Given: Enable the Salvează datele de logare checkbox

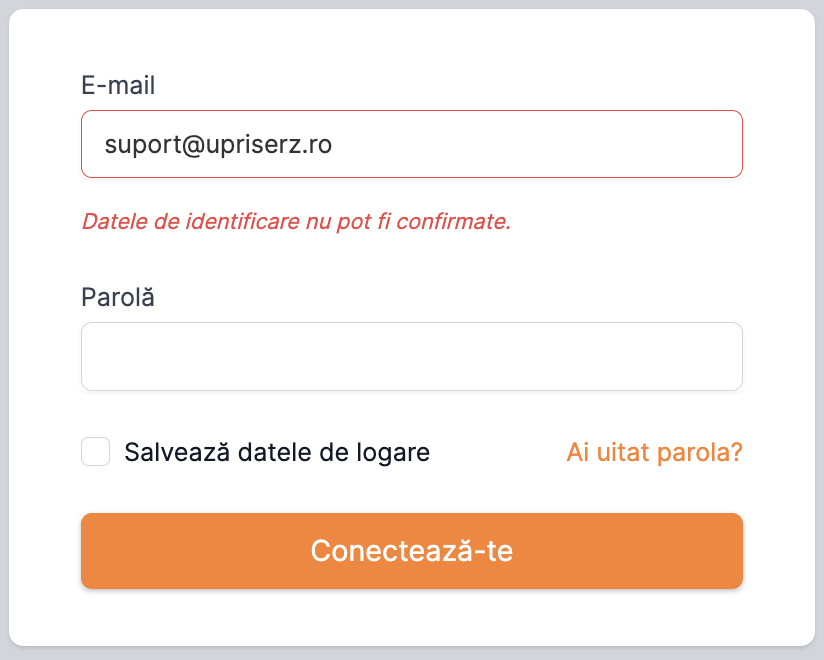Looking at the screenshot, I should [96, 451].
